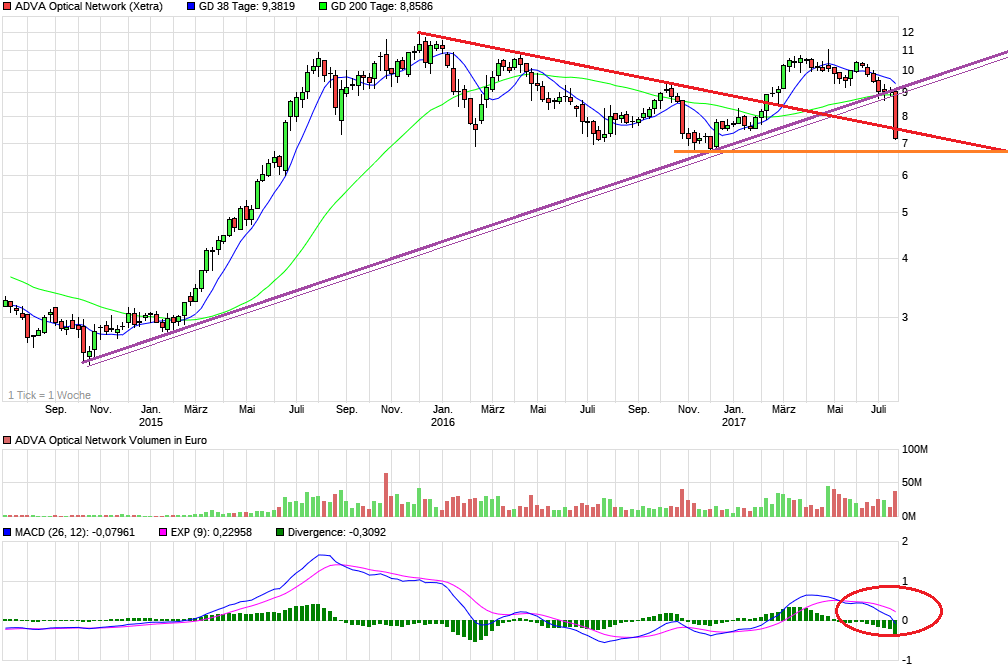Select the 'ADVA Optical Network (Xetra)' title text

click(89, 6)
